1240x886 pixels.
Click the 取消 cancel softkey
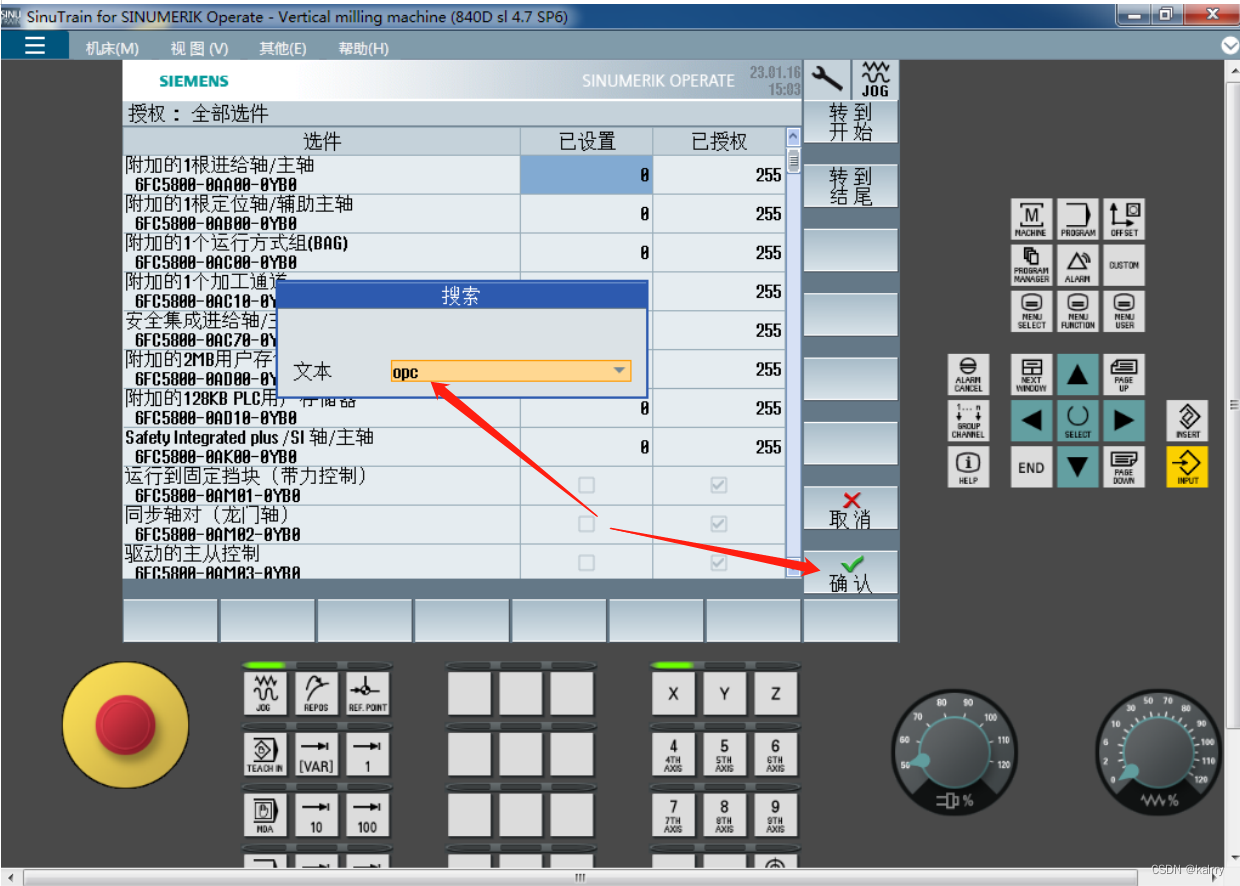[x=851, y=508]
